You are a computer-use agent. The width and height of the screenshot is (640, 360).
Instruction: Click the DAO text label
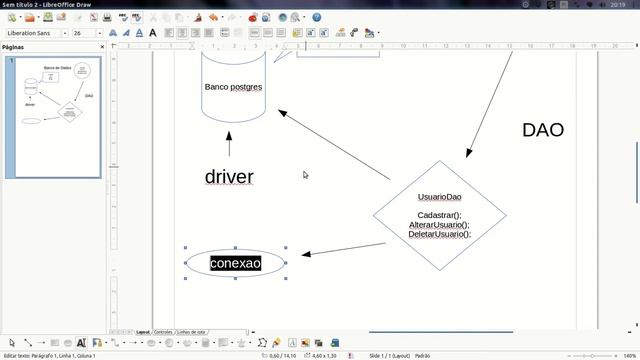point(543,130)
